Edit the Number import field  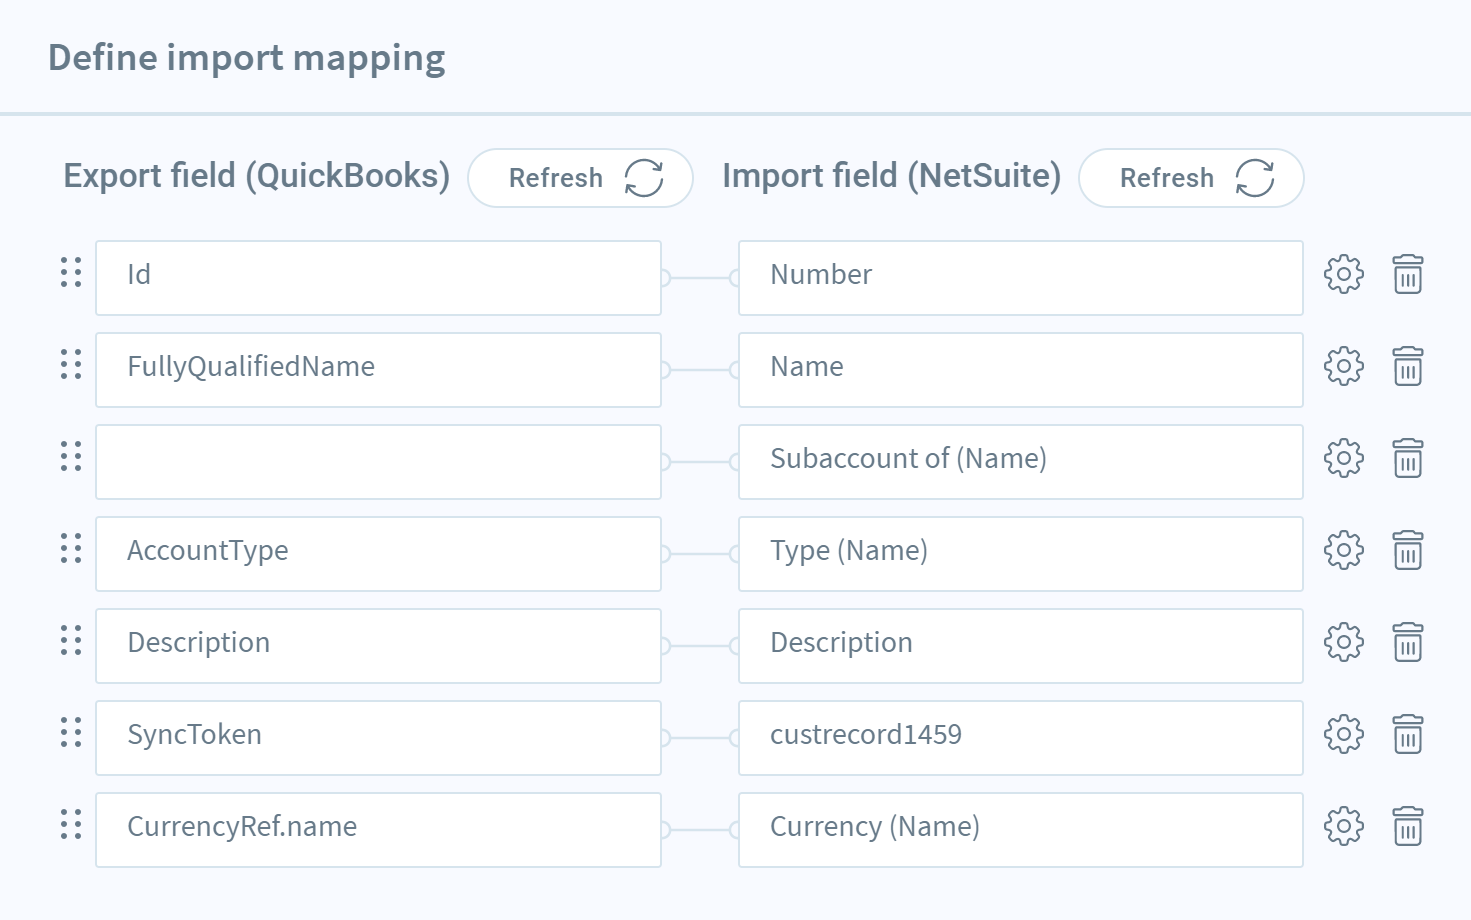[1021, 278]
